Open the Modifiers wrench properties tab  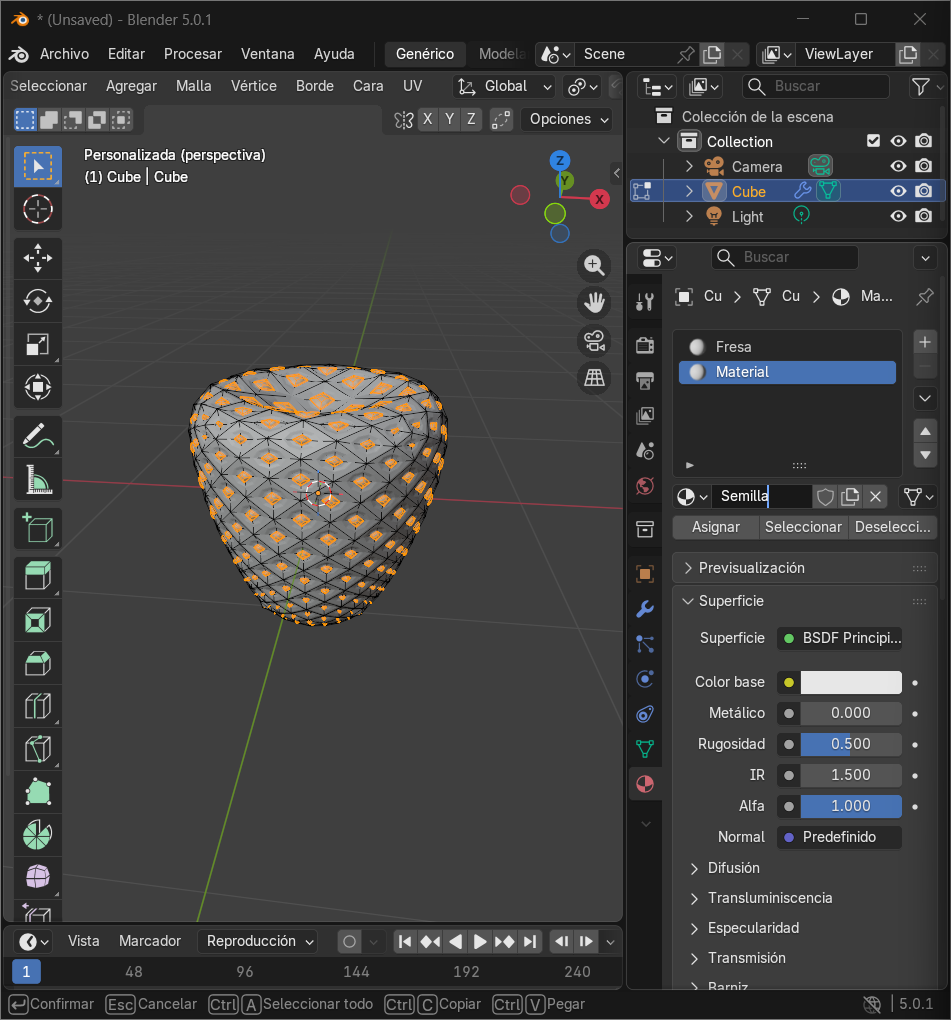click(x=645, y=609)
